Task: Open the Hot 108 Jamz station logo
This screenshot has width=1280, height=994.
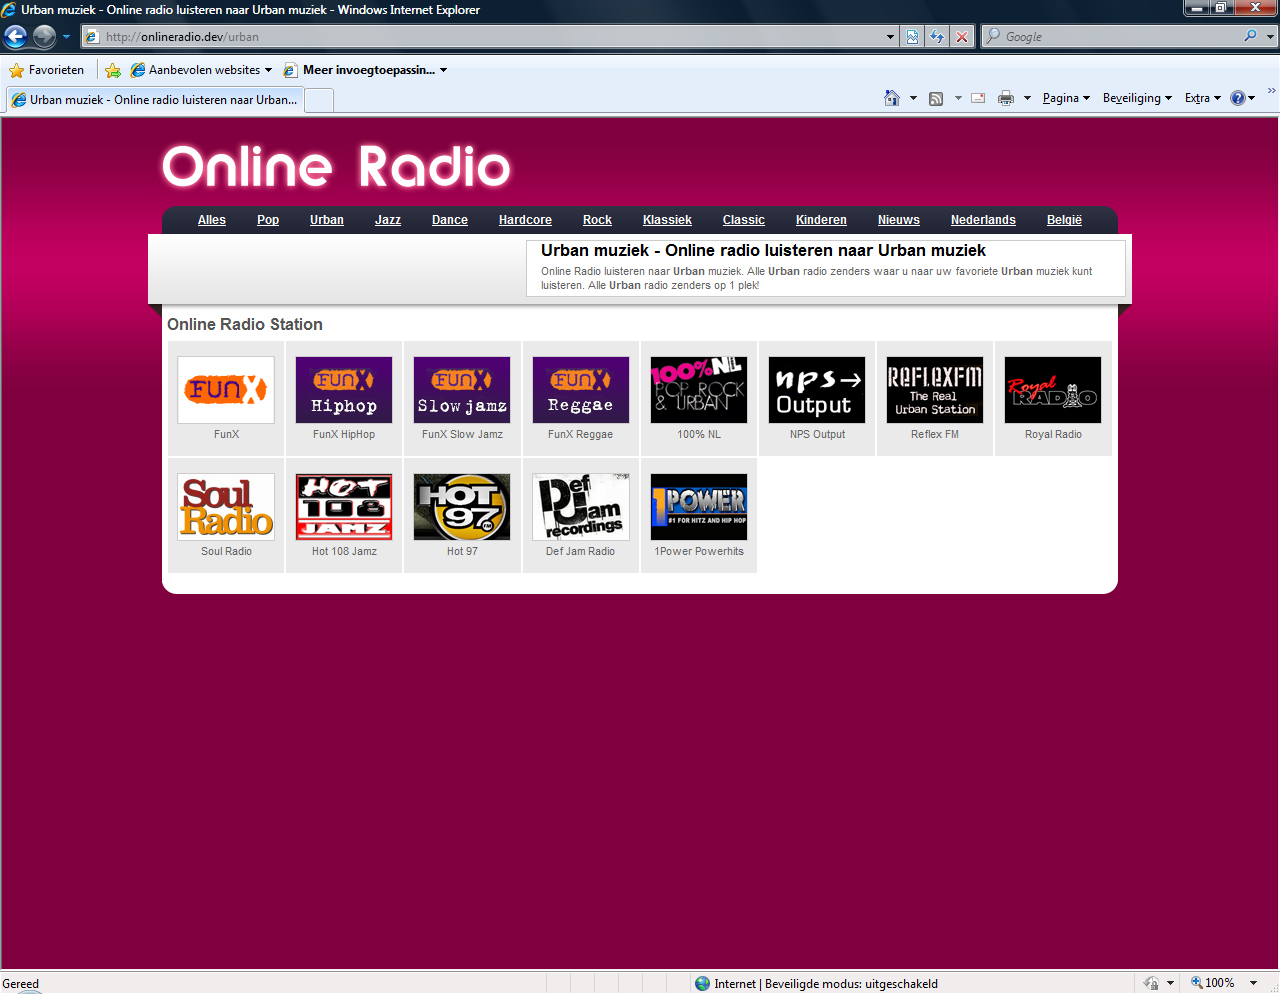Action: 344,507
